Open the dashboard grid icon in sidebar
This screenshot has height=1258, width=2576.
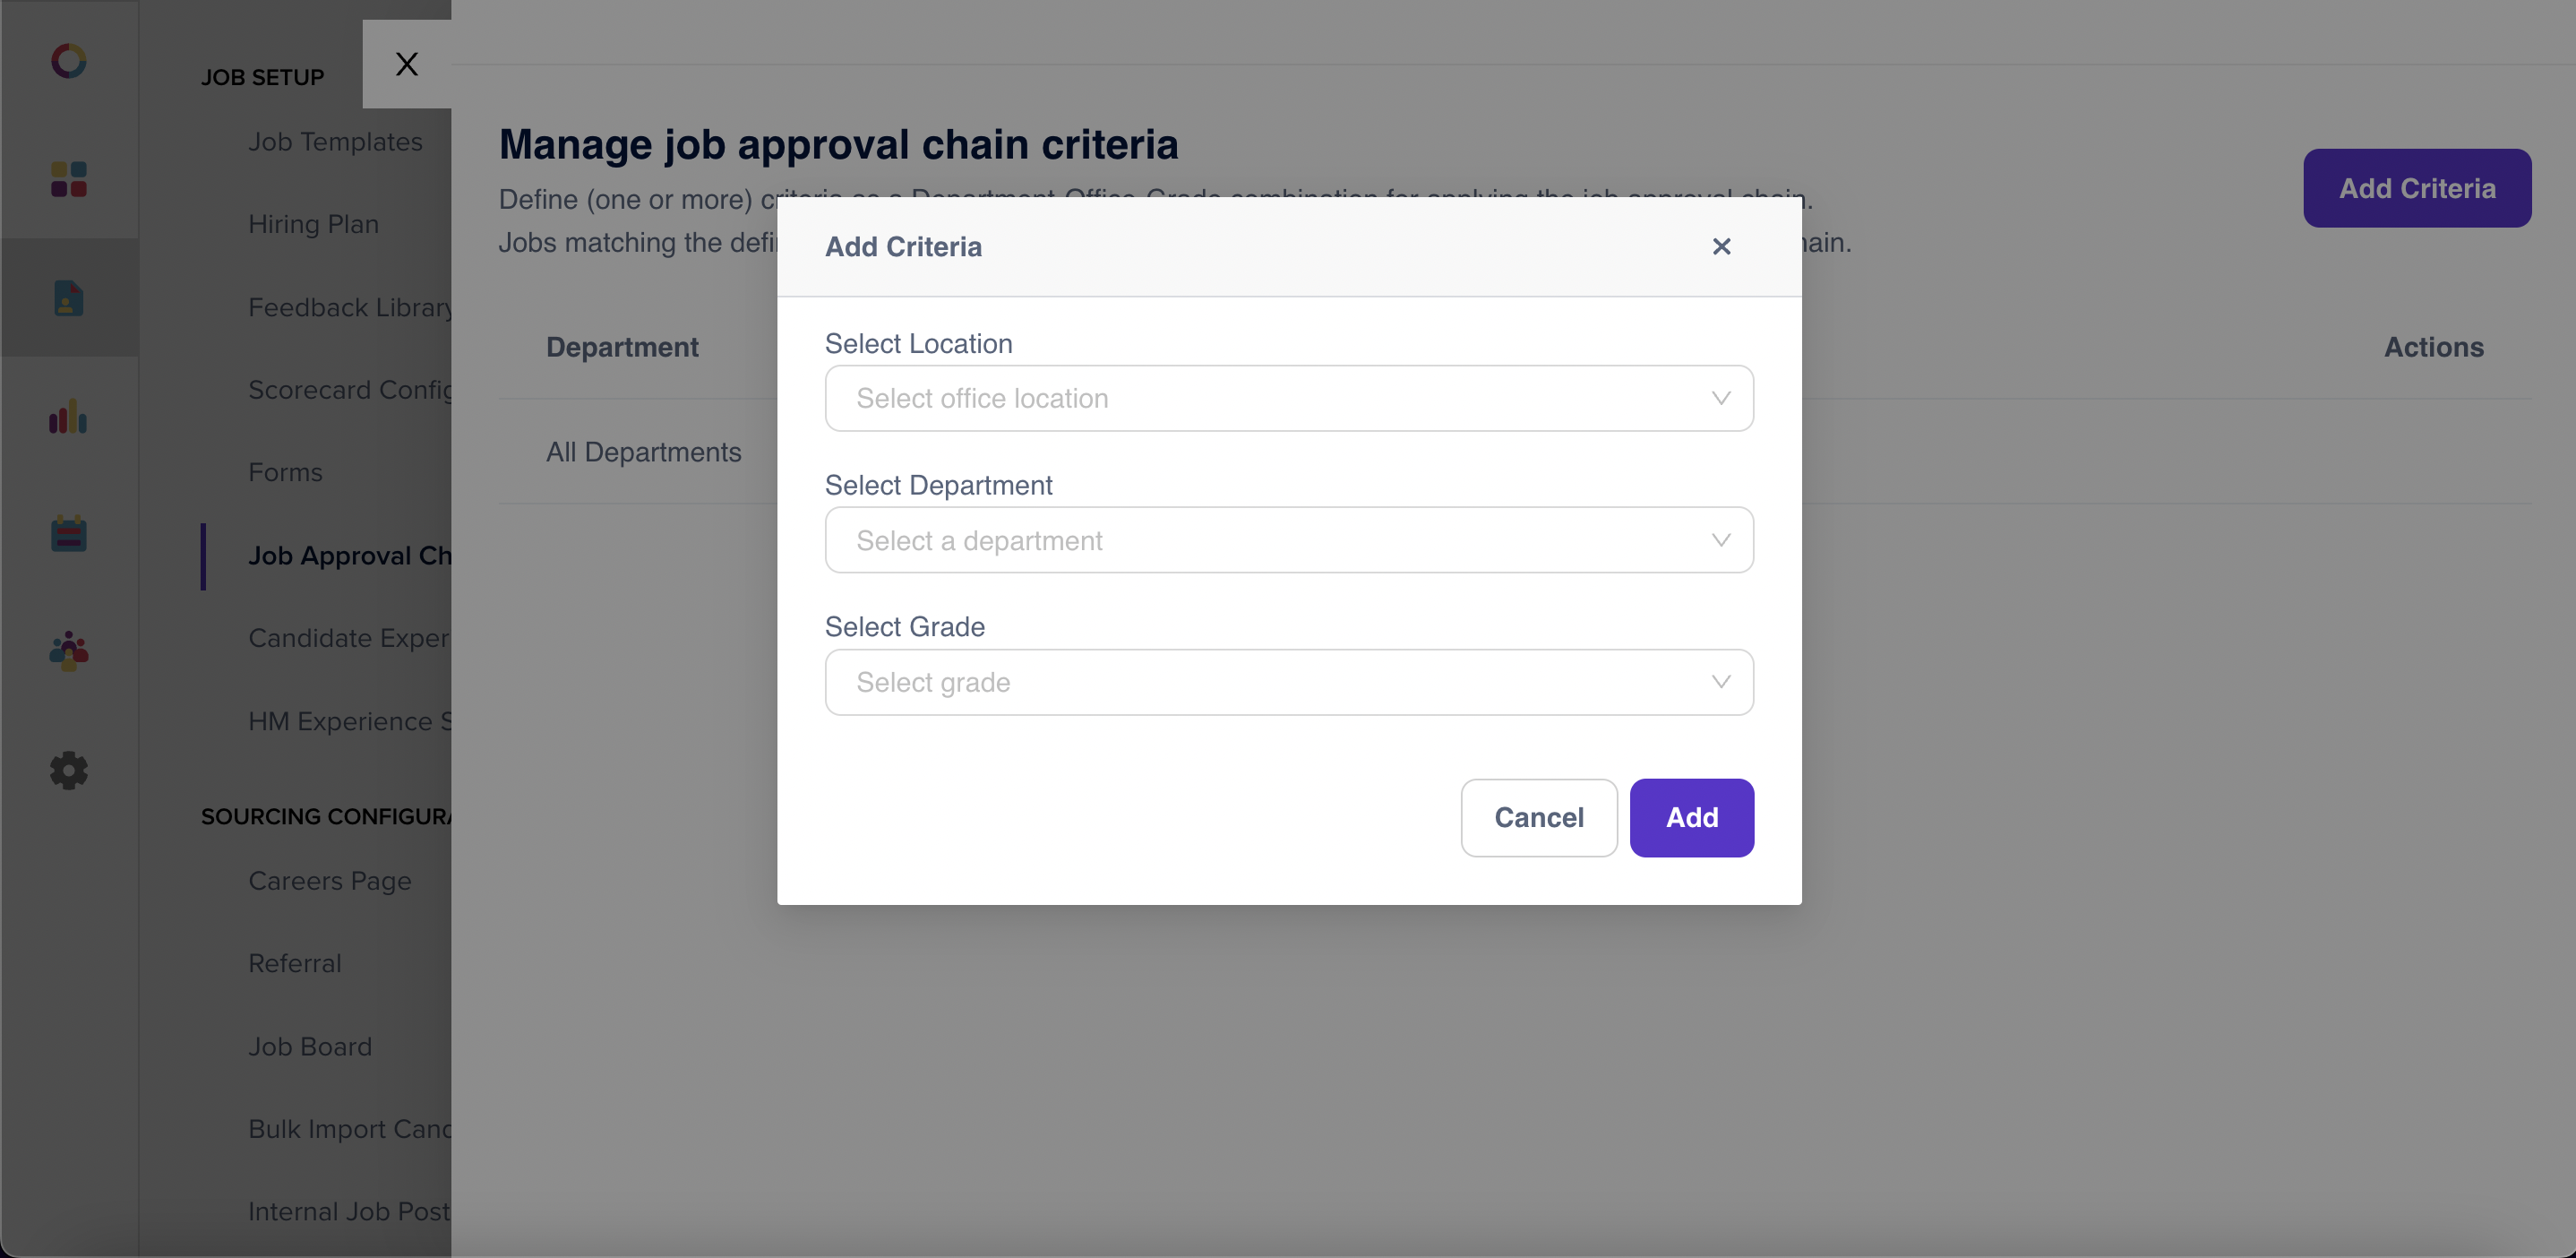(x=69, y=179)
